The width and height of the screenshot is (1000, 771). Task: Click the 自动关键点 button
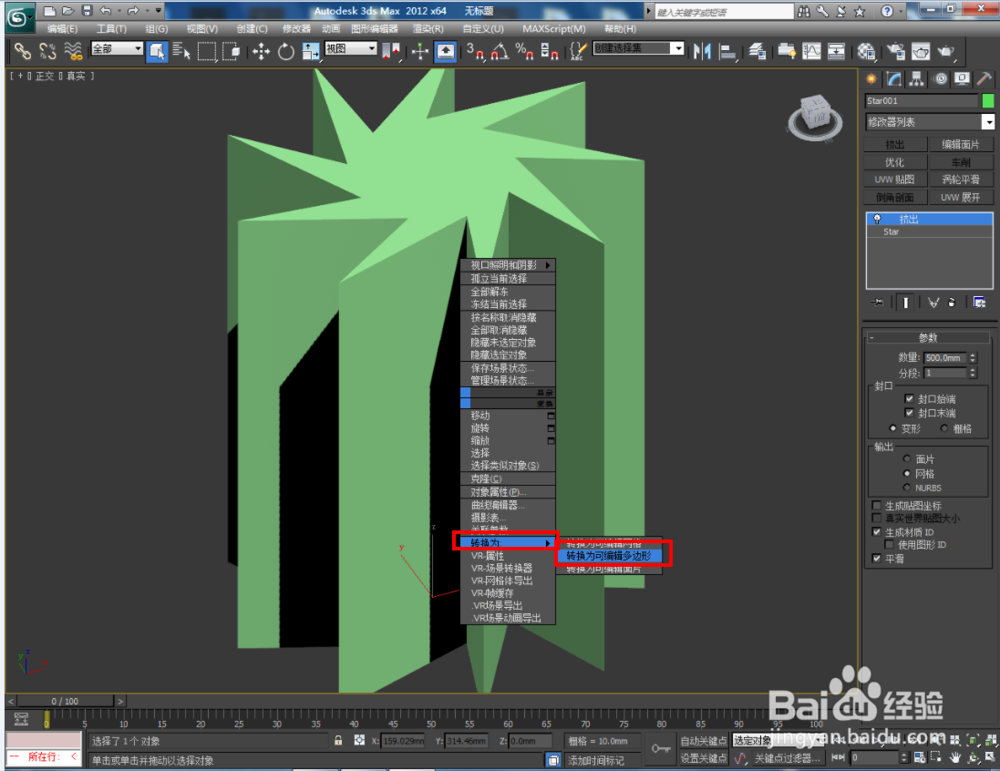(x=703, y=740)
